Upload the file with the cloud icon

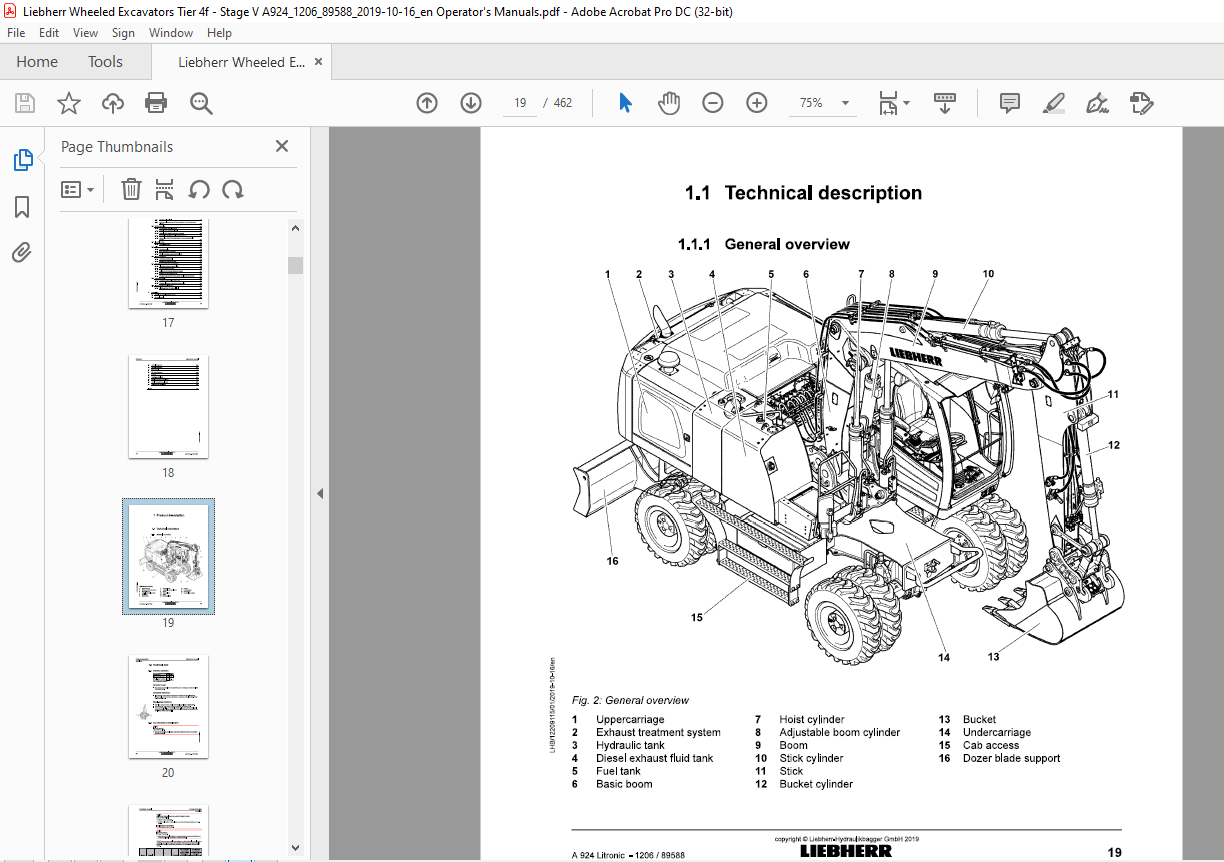(112, 103)
